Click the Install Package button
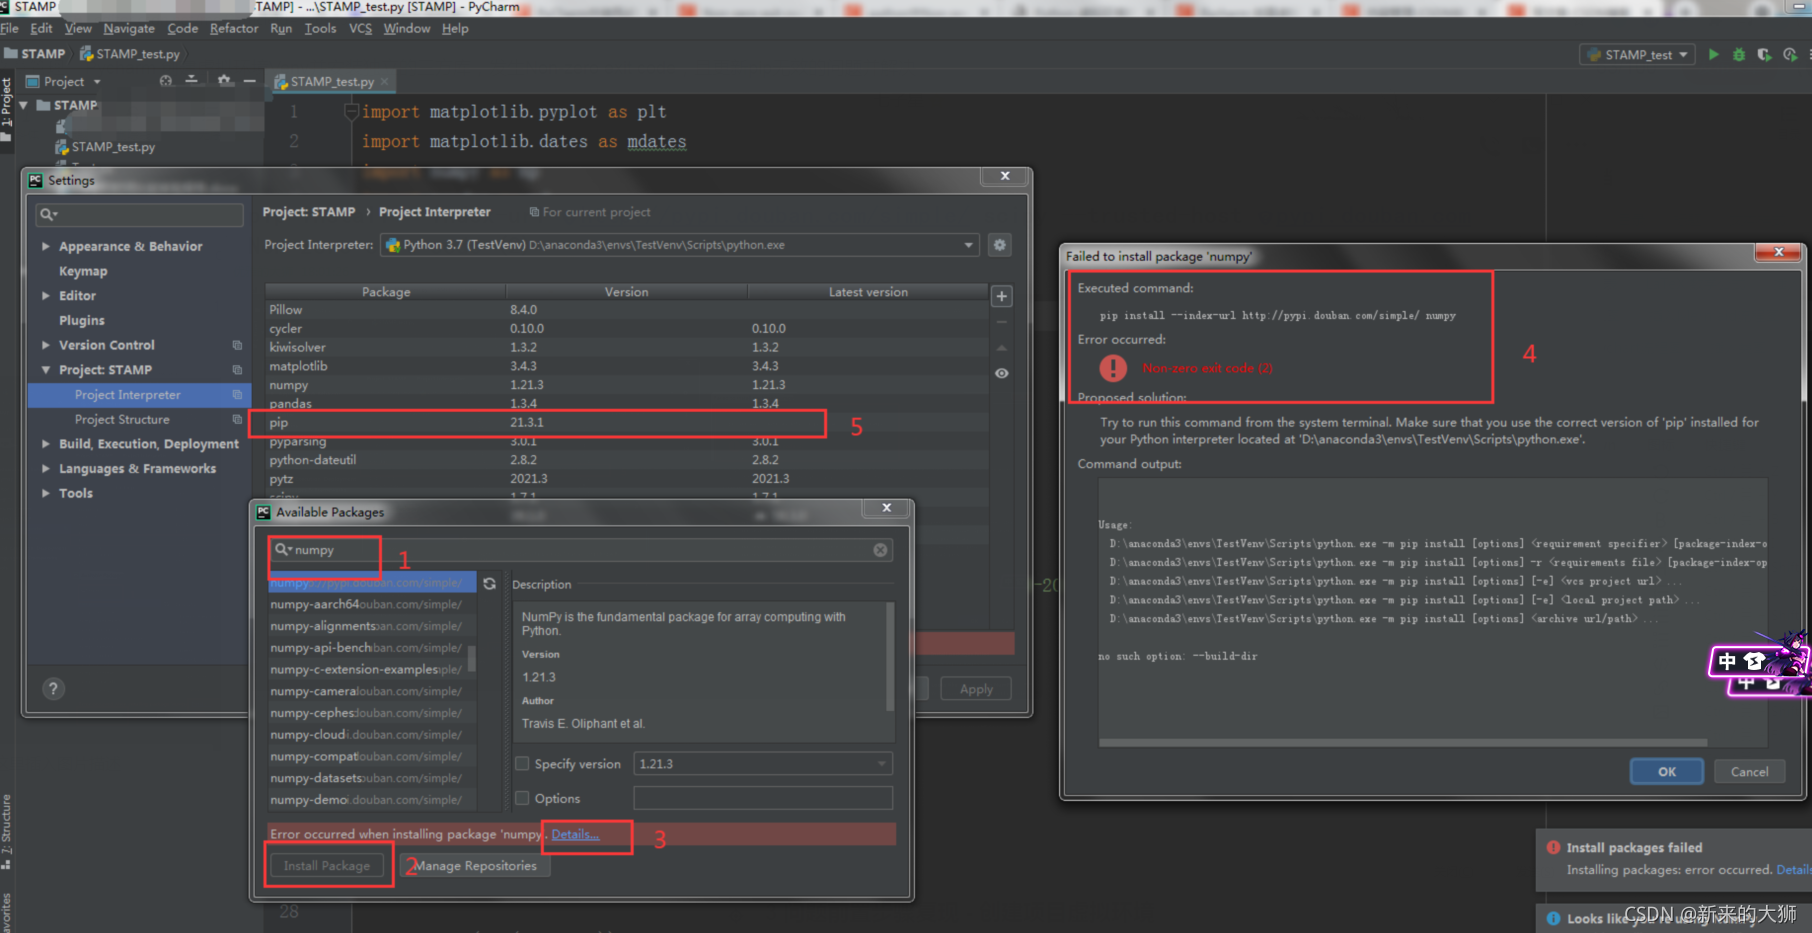Image resolution: width=1812 pixels, height=933 pixels. (x=327, y=866)
